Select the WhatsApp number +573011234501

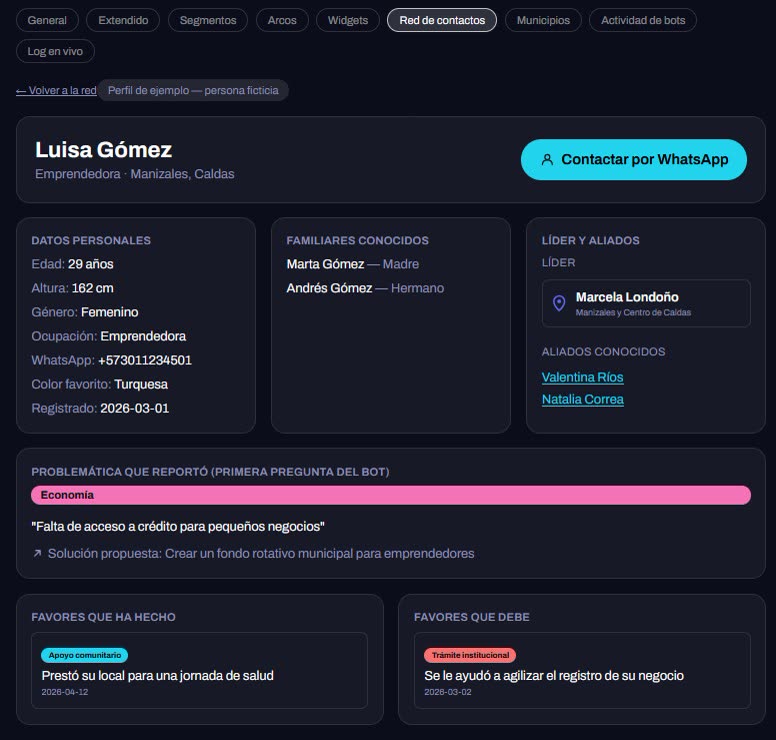(x=145, y=360)
